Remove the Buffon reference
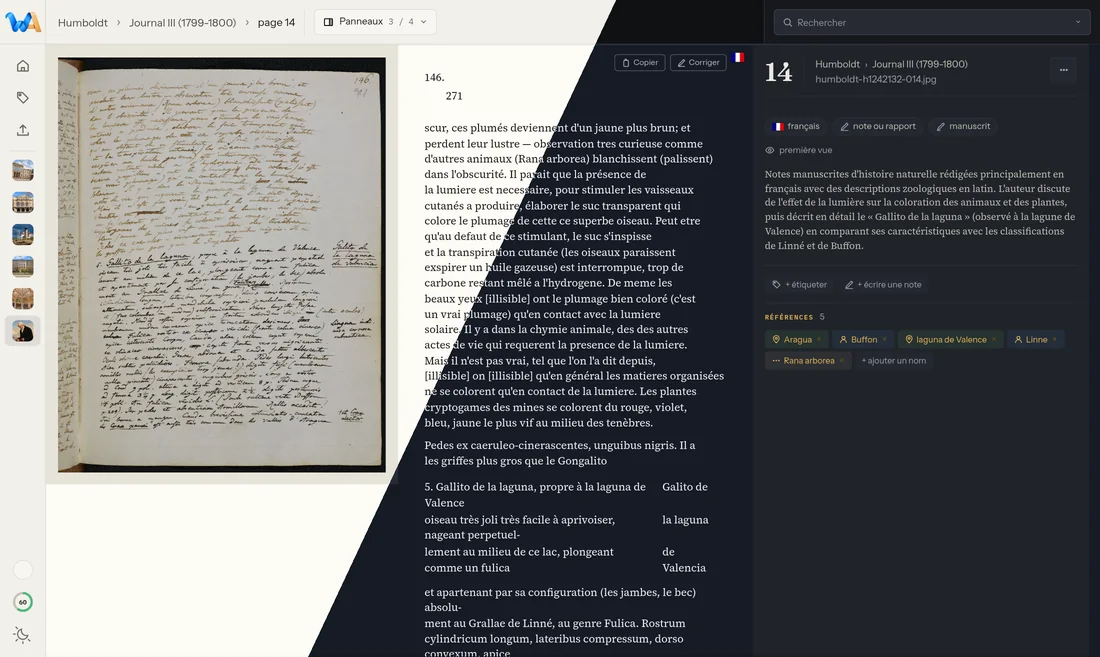1100x657 pixels. pyautogui.click(x=884, y=339)
